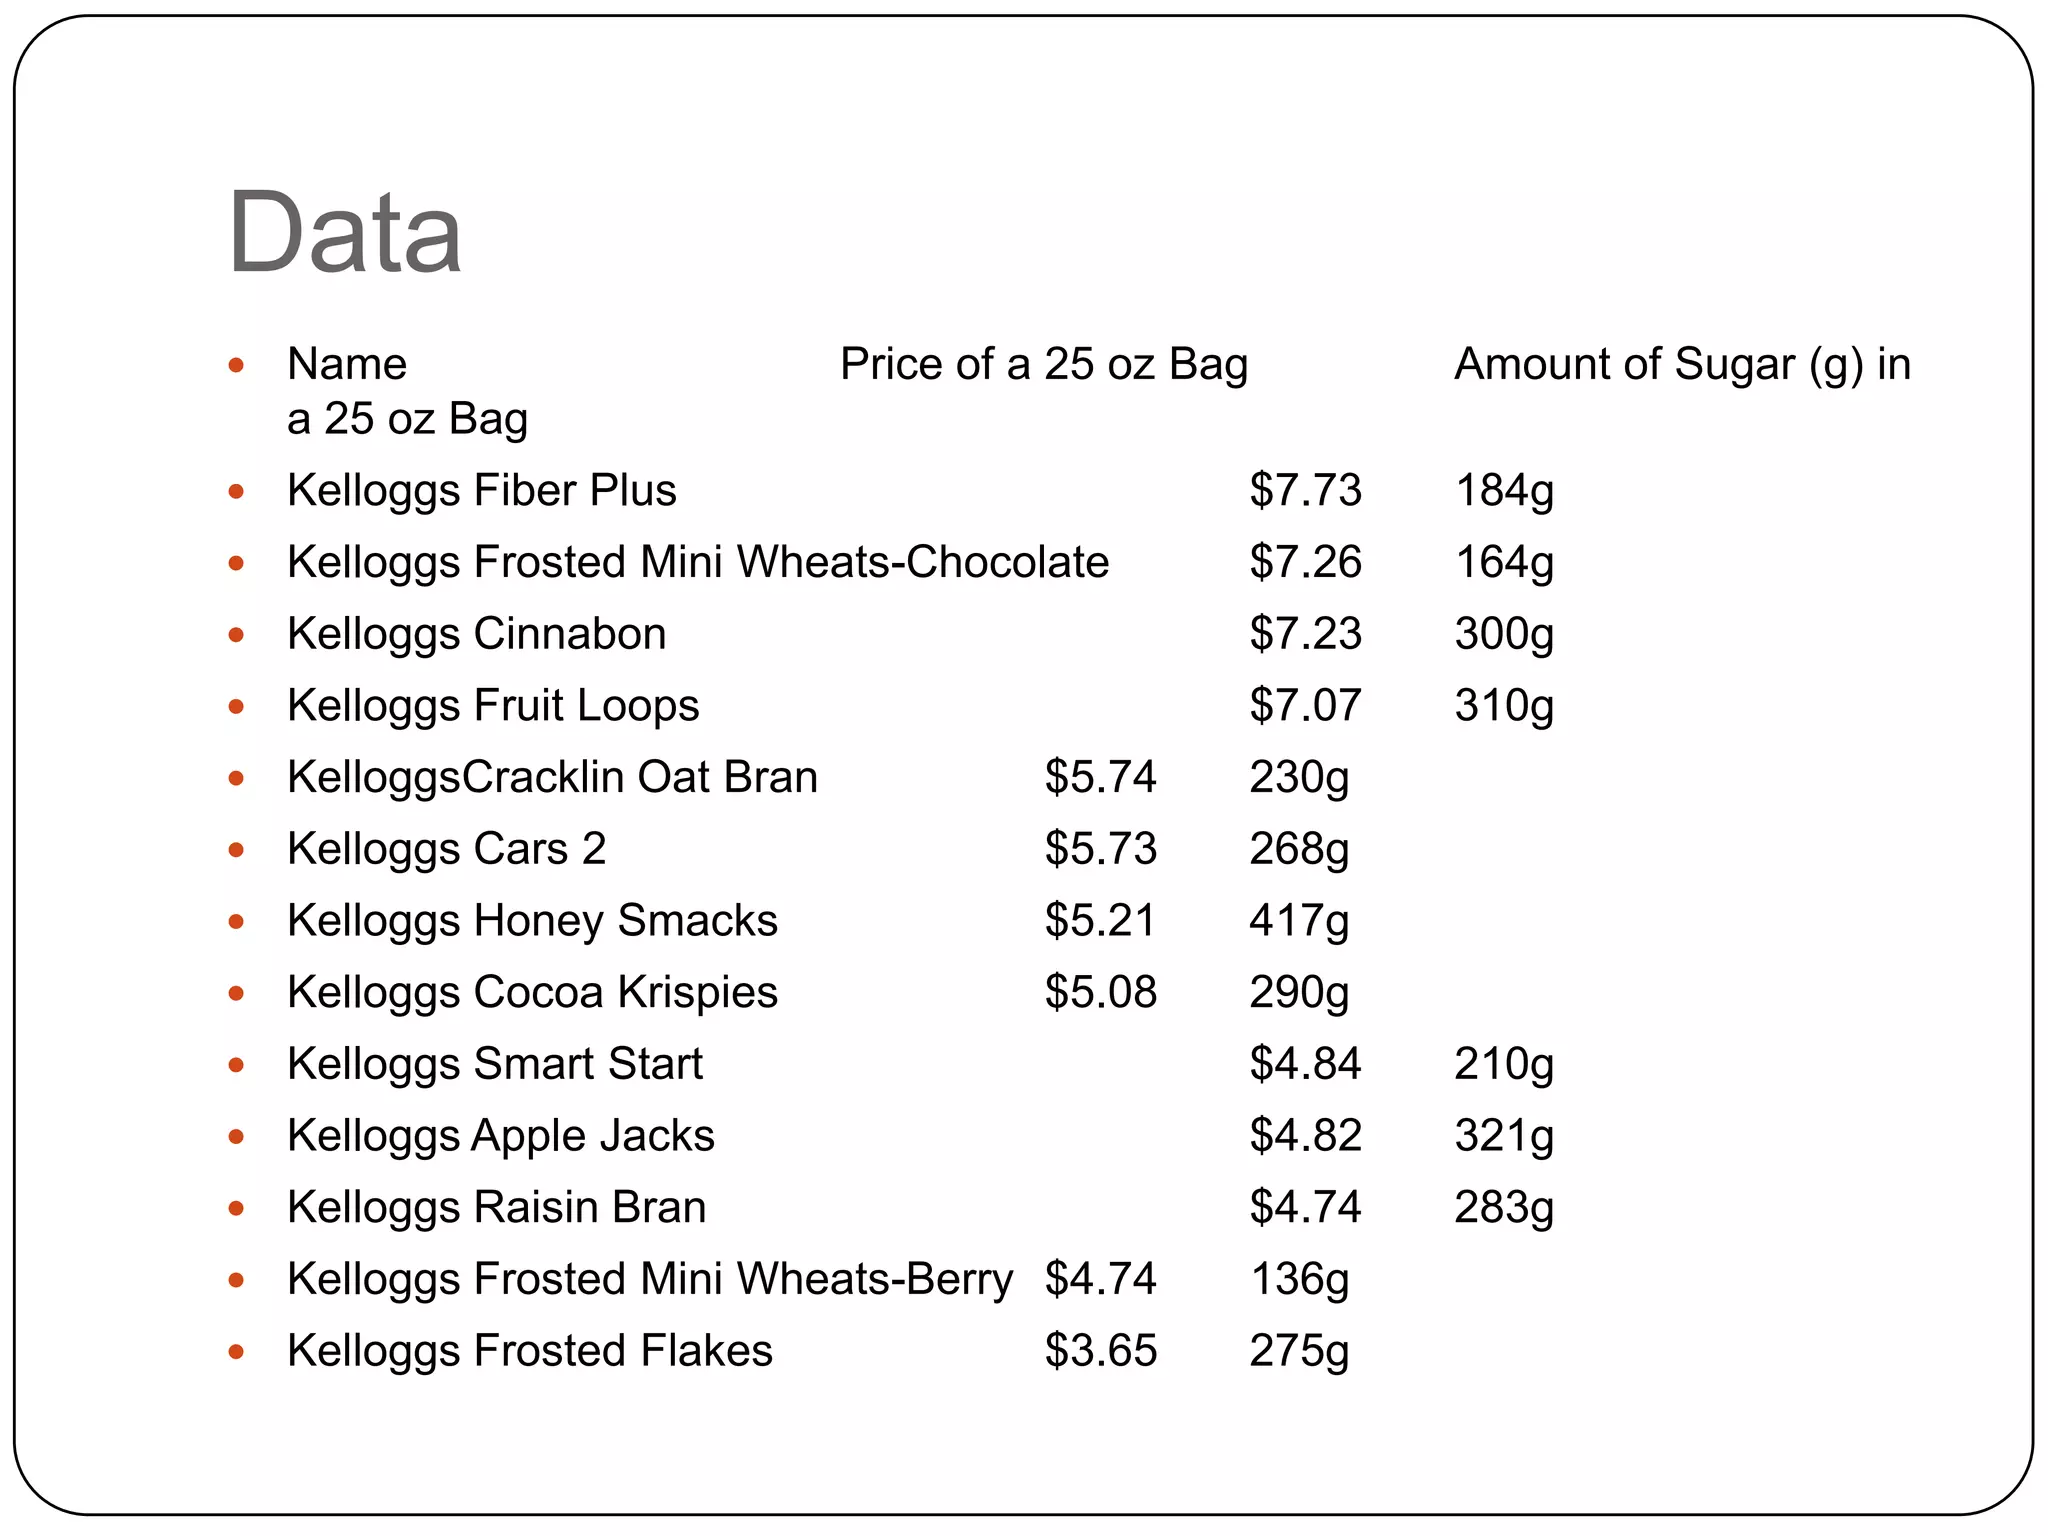Select the "Name" column header text

coord(347,364)
